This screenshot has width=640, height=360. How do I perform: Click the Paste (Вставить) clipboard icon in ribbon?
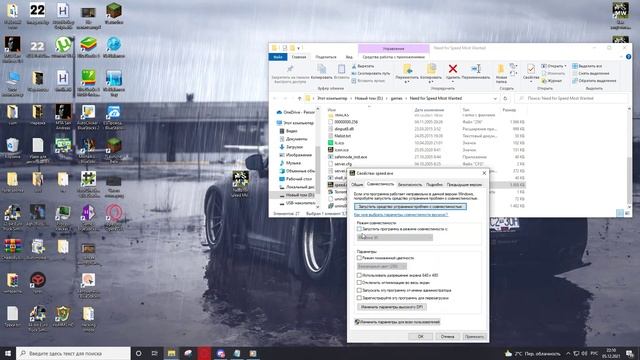342,69
